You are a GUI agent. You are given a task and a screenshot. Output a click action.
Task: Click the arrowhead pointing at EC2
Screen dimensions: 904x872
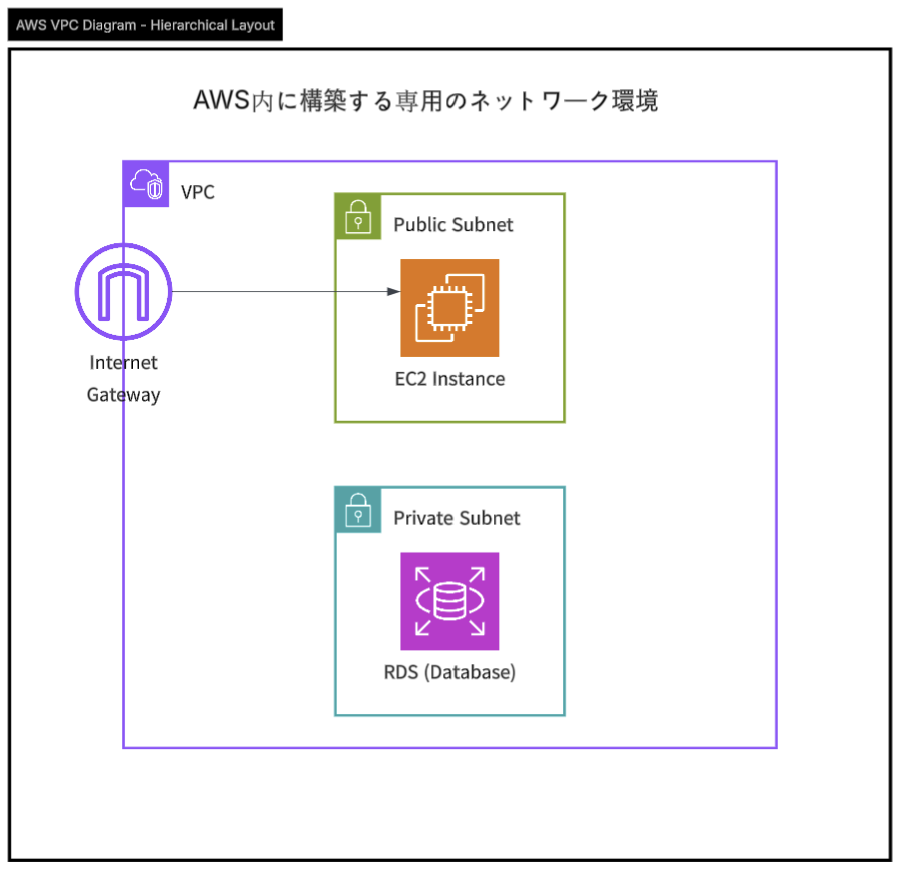pyautogui.click(x=394, y=292)
